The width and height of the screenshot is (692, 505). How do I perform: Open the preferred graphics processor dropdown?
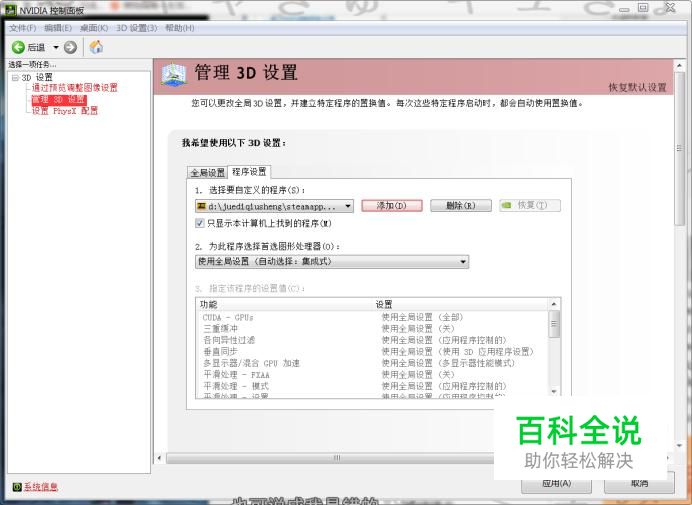tap(332, 262)
